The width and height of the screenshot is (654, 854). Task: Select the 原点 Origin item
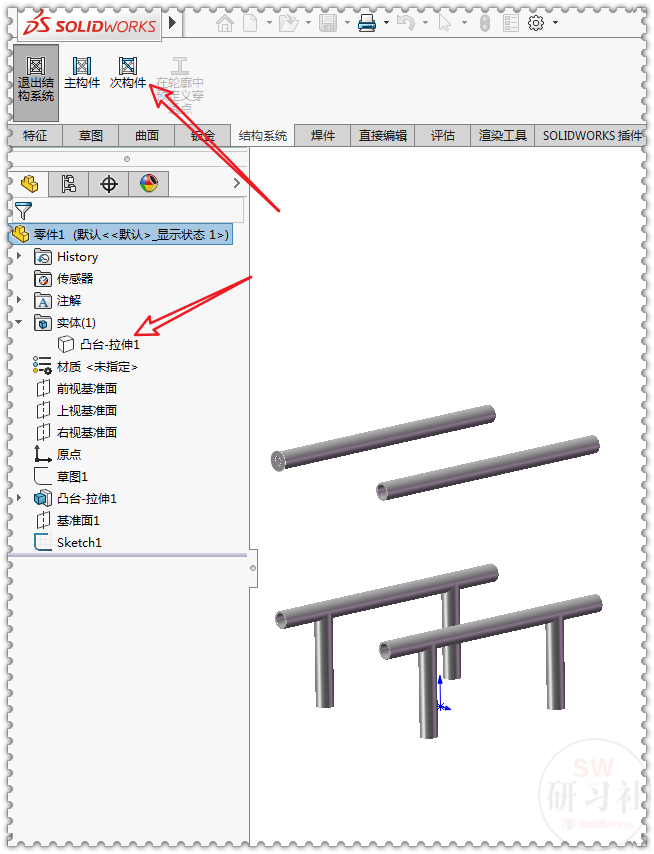point(58,454)
